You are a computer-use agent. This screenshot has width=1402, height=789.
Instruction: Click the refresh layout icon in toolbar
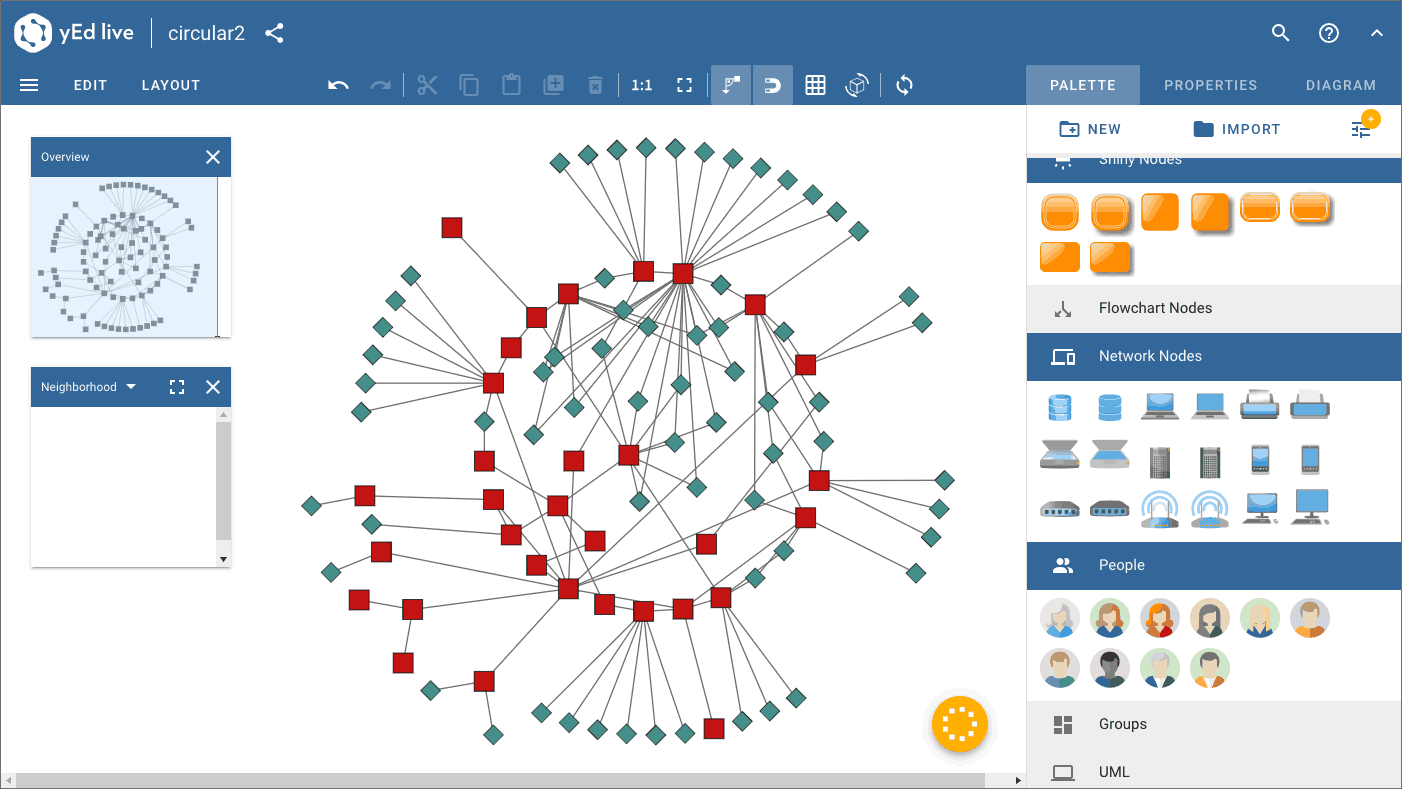pyautogui.click(x=904, y=85)
